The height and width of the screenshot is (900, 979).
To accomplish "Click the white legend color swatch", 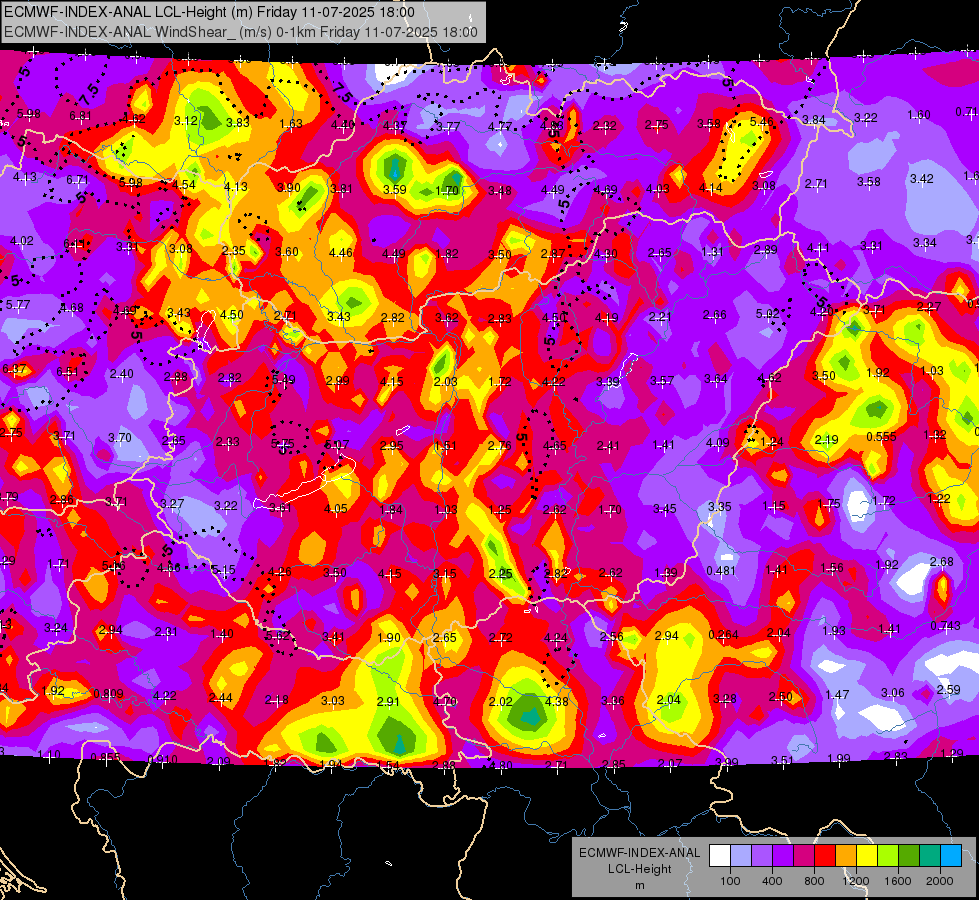I will [x=720, y=856].
